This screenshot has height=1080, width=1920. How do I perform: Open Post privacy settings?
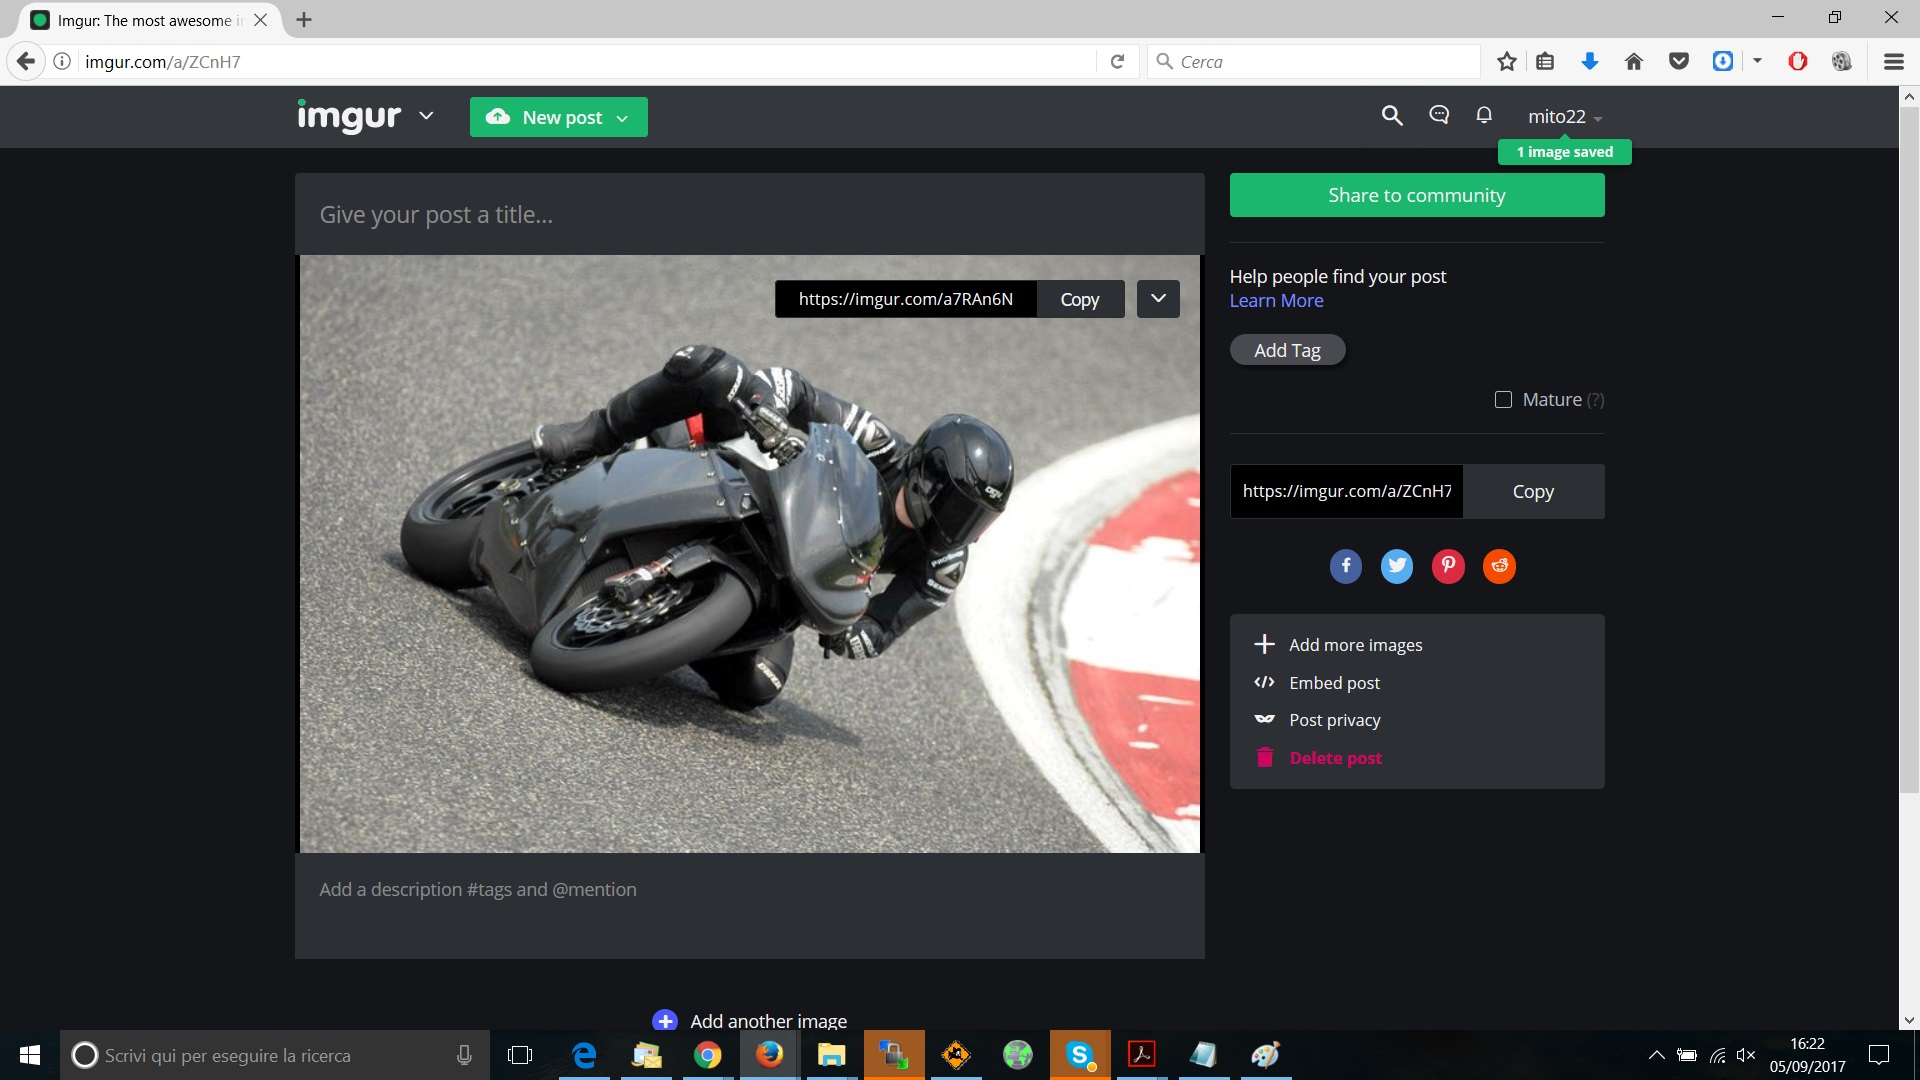1318,720
